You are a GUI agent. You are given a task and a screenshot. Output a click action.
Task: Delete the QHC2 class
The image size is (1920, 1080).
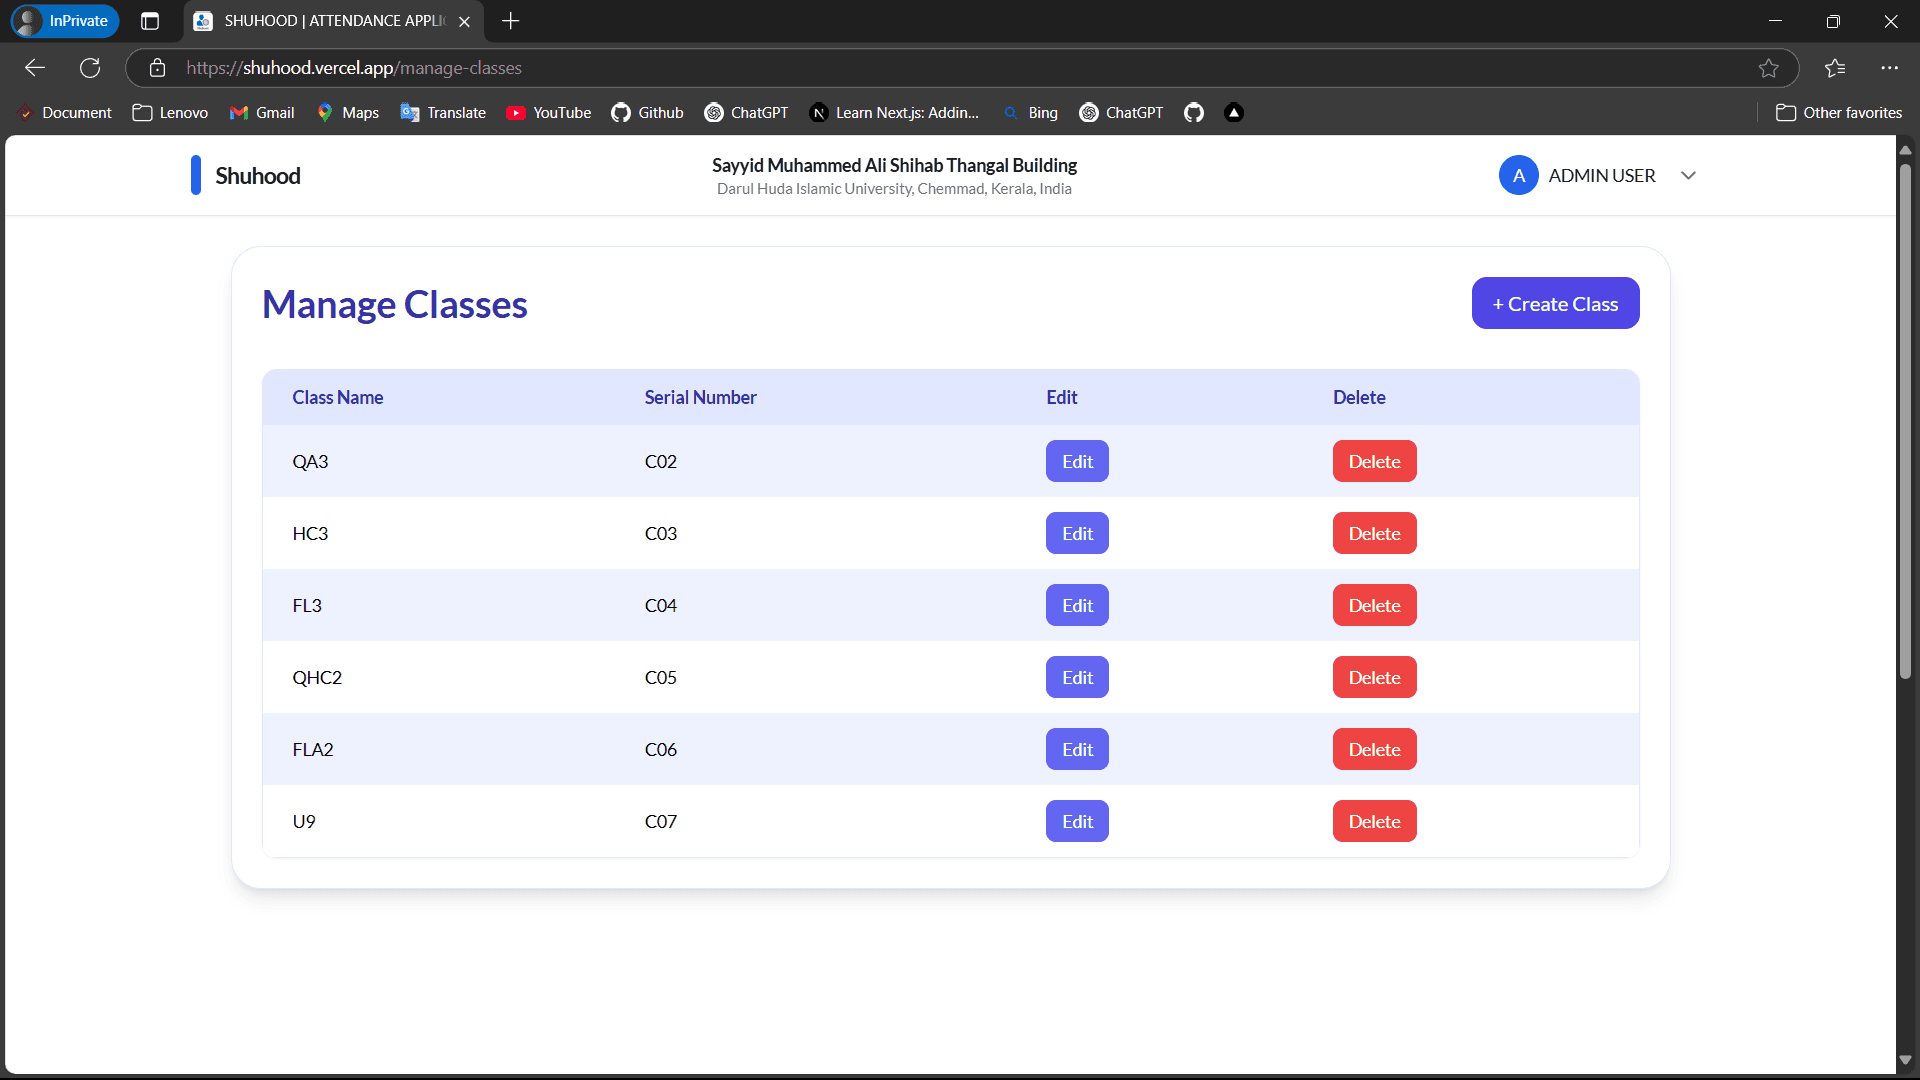(x=1374, y=677)
